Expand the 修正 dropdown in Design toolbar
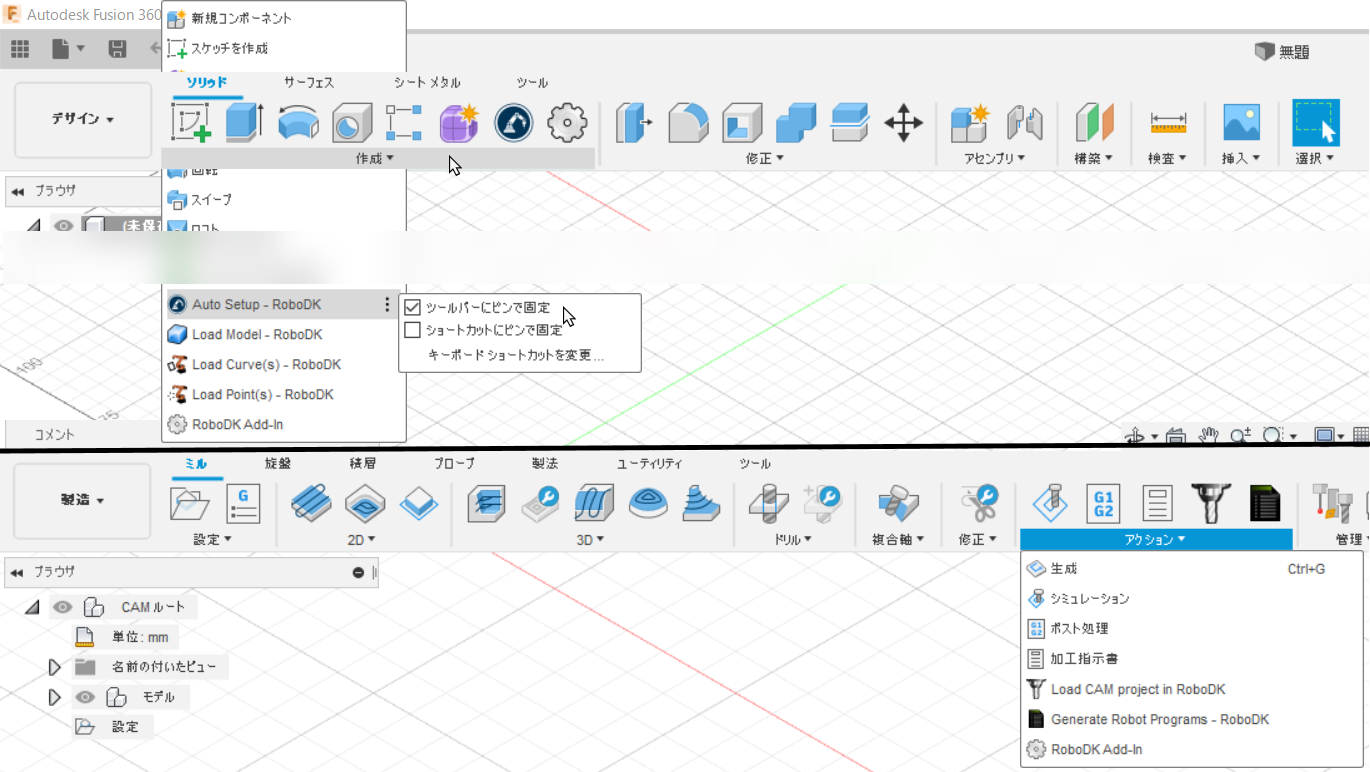1370x772 pixels. [765, 158]
